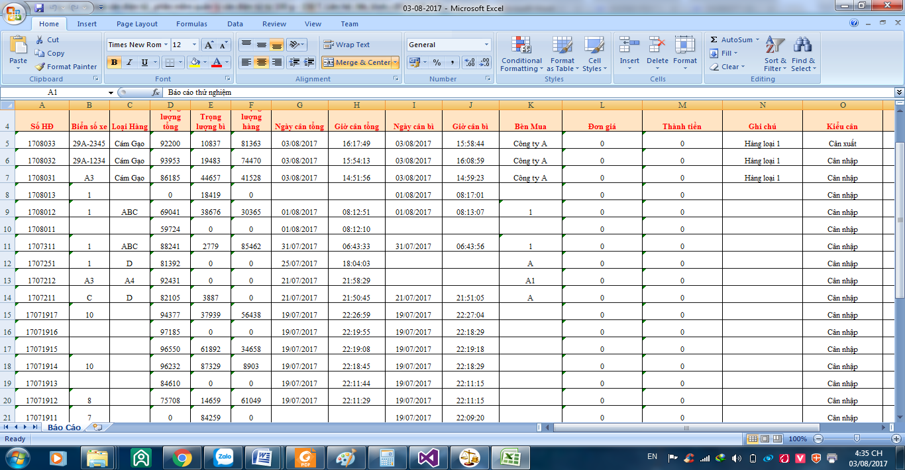905x470 pixels.
Task: Click Find & Select binoculars
Action: (803, 53)
